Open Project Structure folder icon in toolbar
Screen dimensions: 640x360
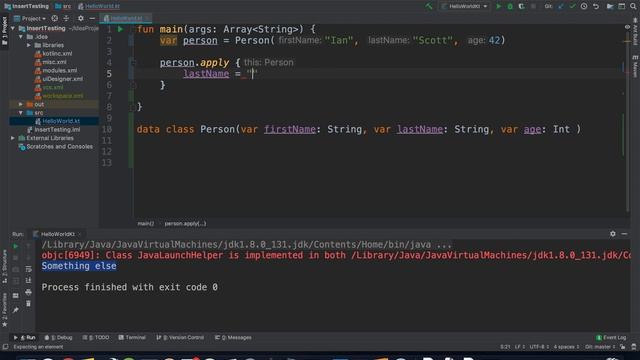click(610, 6)
